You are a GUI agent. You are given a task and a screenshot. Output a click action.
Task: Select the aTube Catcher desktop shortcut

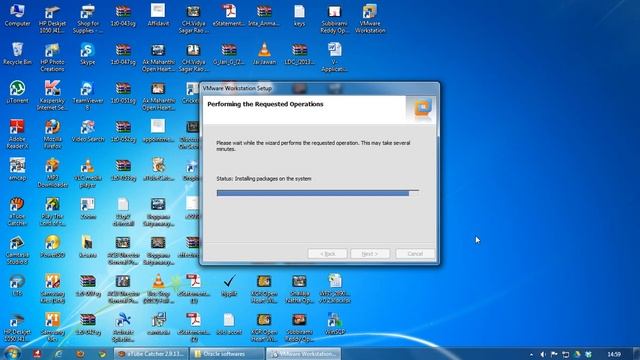tap(17, 211)
